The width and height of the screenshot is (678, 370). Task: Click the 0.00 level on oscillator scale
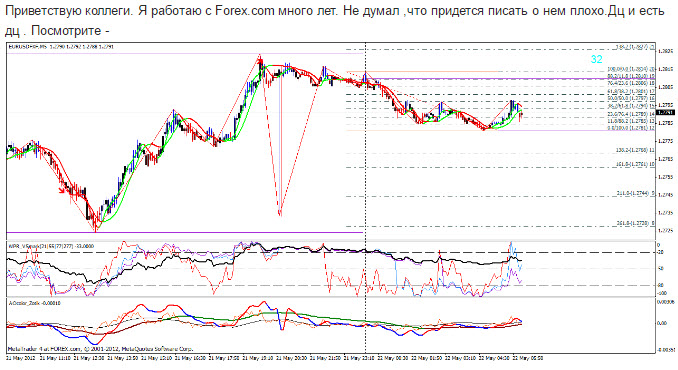[x=662, y=323]
